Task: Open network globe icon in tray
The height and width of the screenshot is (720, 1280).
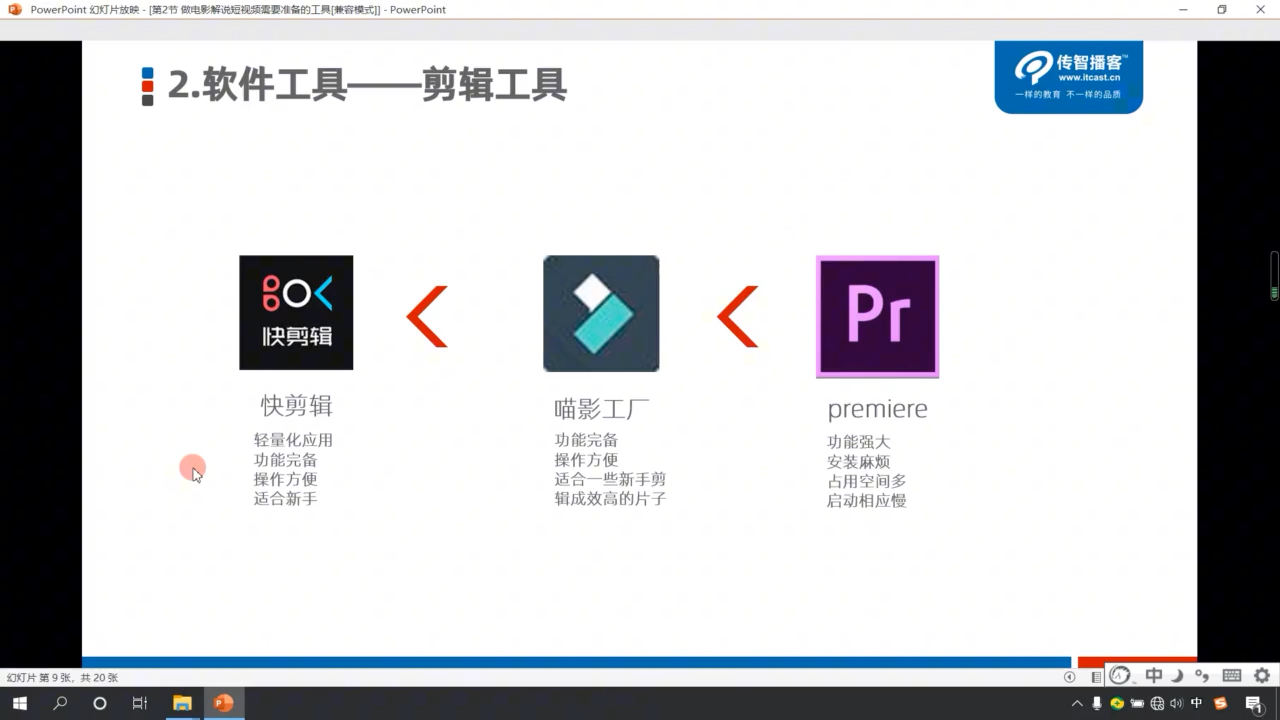Action: tap(1157, 704)
